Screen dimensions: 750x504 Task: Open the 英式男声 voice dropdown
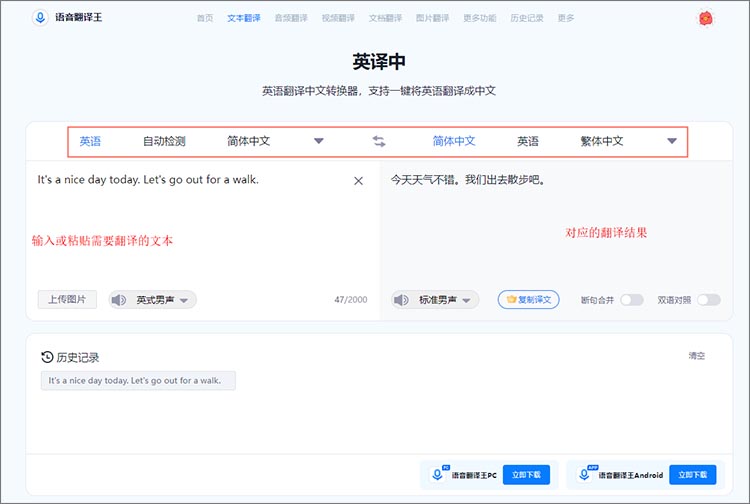184,300
